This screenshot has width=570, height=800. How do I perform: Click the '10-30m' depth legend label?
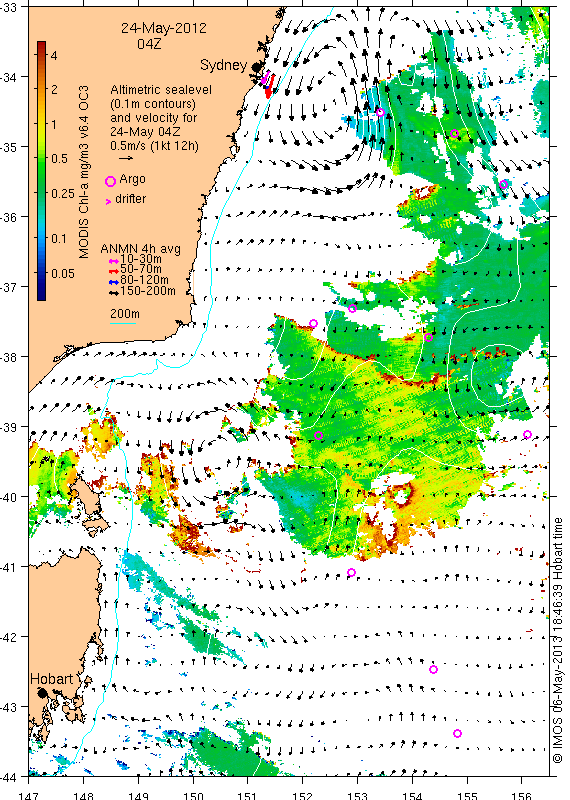coord(141,260)
